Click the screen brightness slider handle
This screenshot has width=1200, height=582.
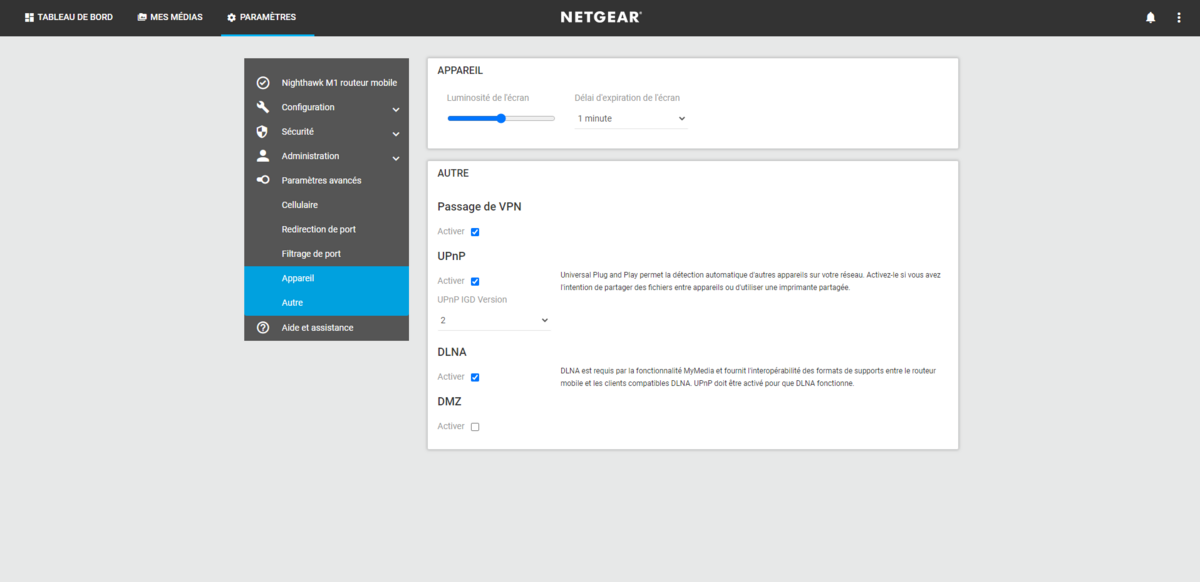click(501, 118)
